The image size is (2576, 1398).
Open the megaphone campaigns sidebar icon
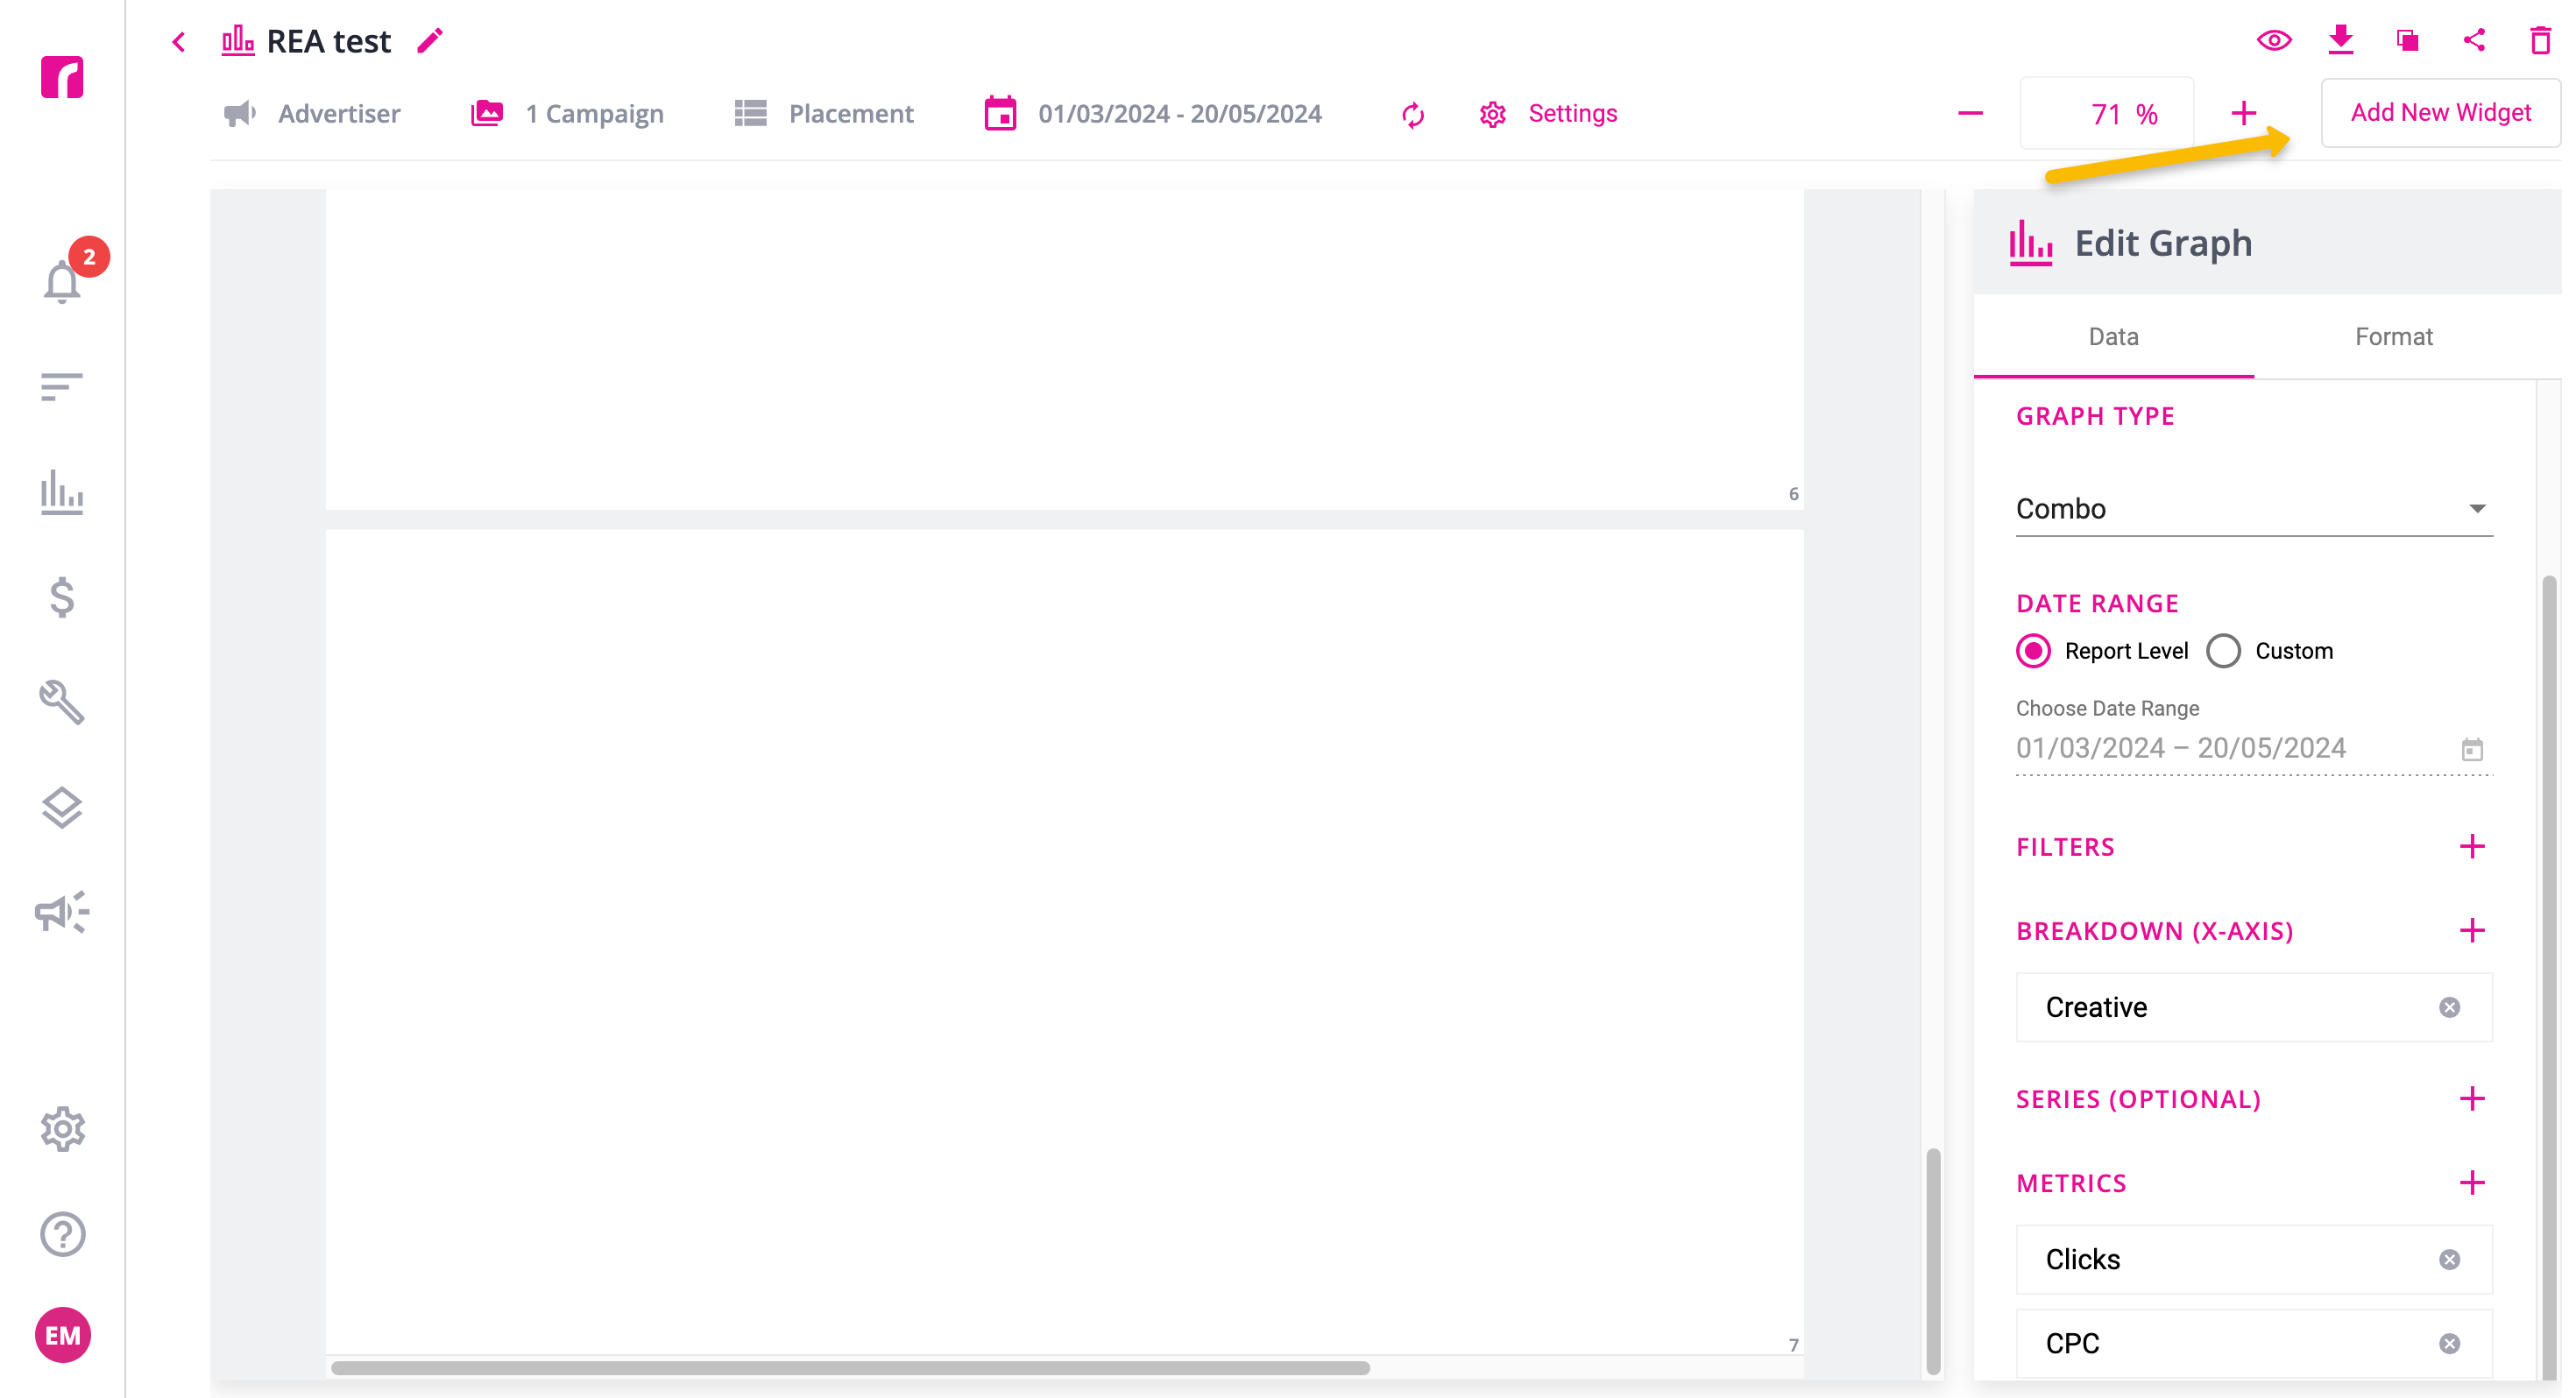(x=62, y=912)
